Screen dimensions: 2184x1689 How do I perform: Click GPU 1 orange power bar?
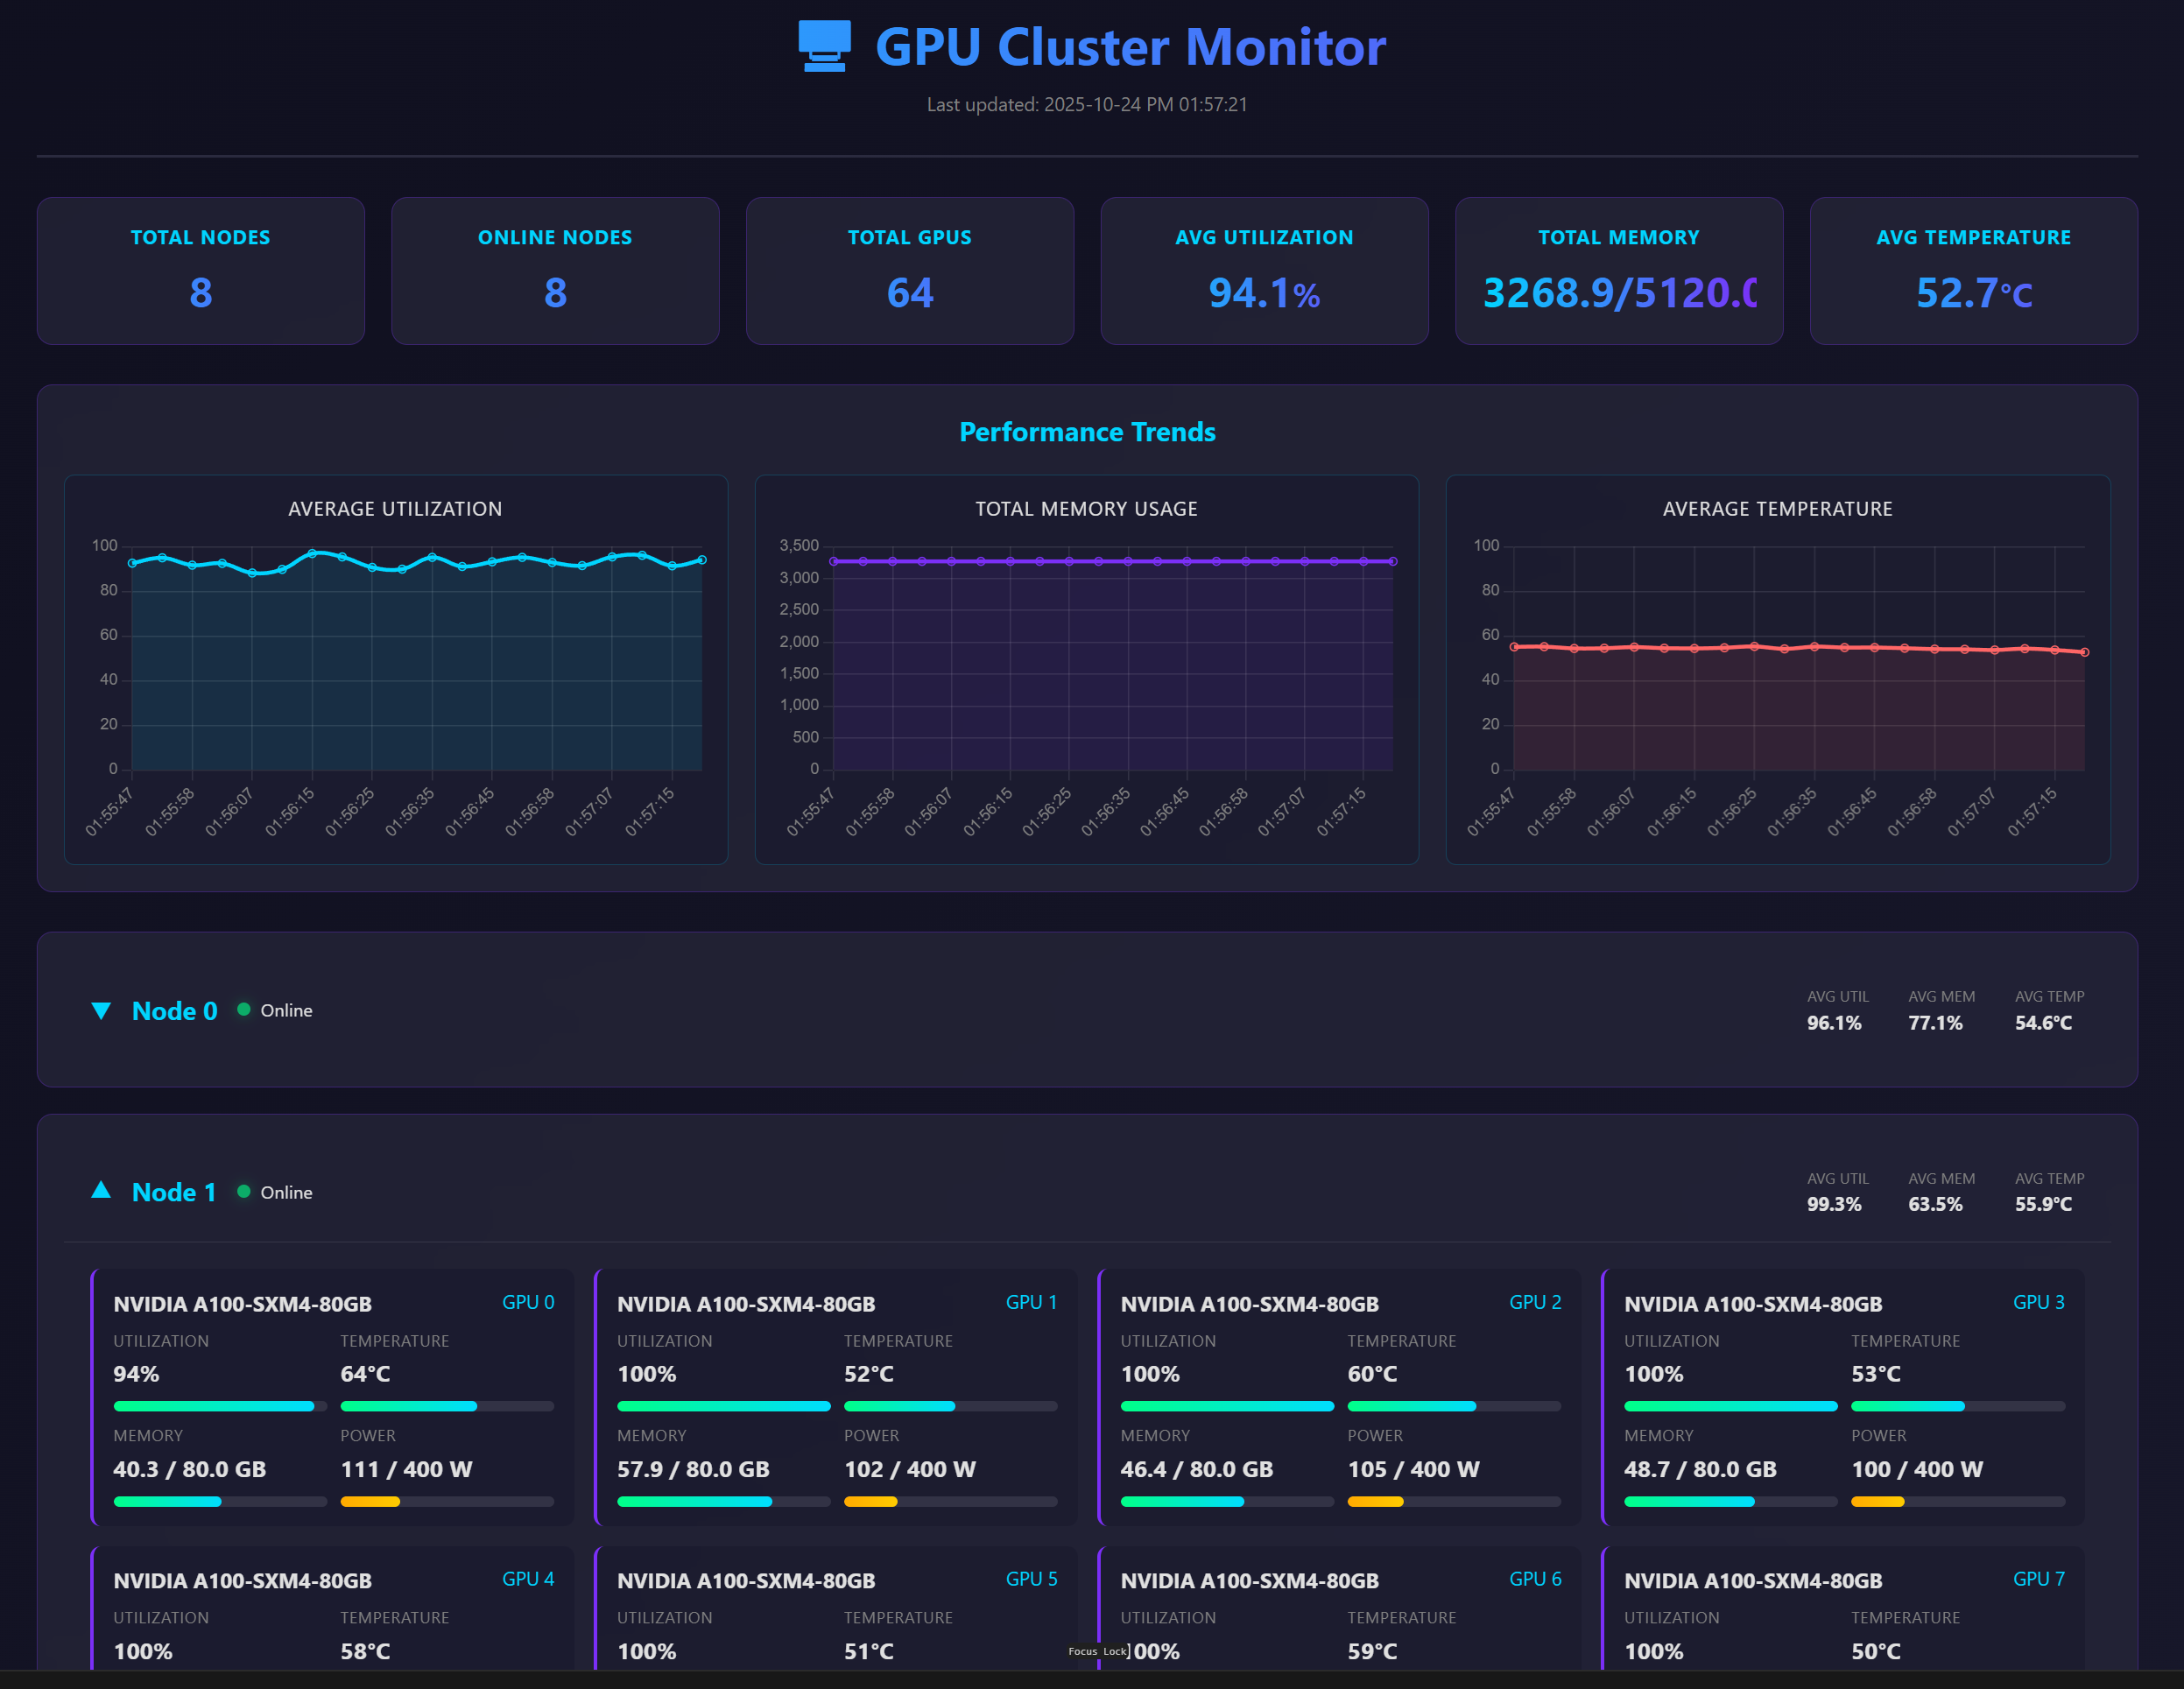pos(871,1501)
